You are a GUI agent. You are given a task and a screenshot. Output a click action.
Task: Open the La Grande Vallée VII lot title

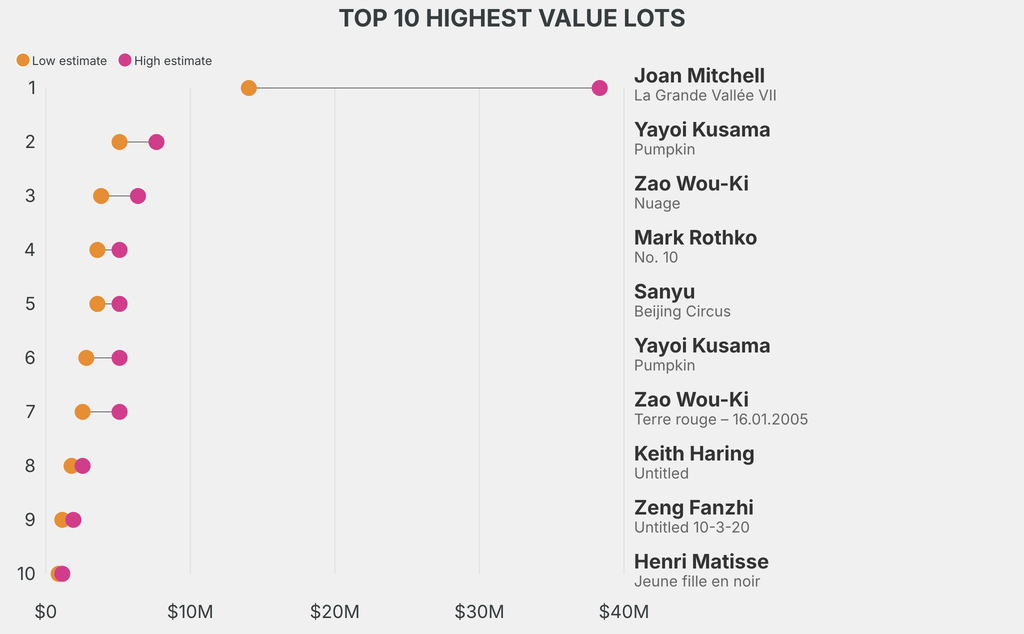(705, 96)
